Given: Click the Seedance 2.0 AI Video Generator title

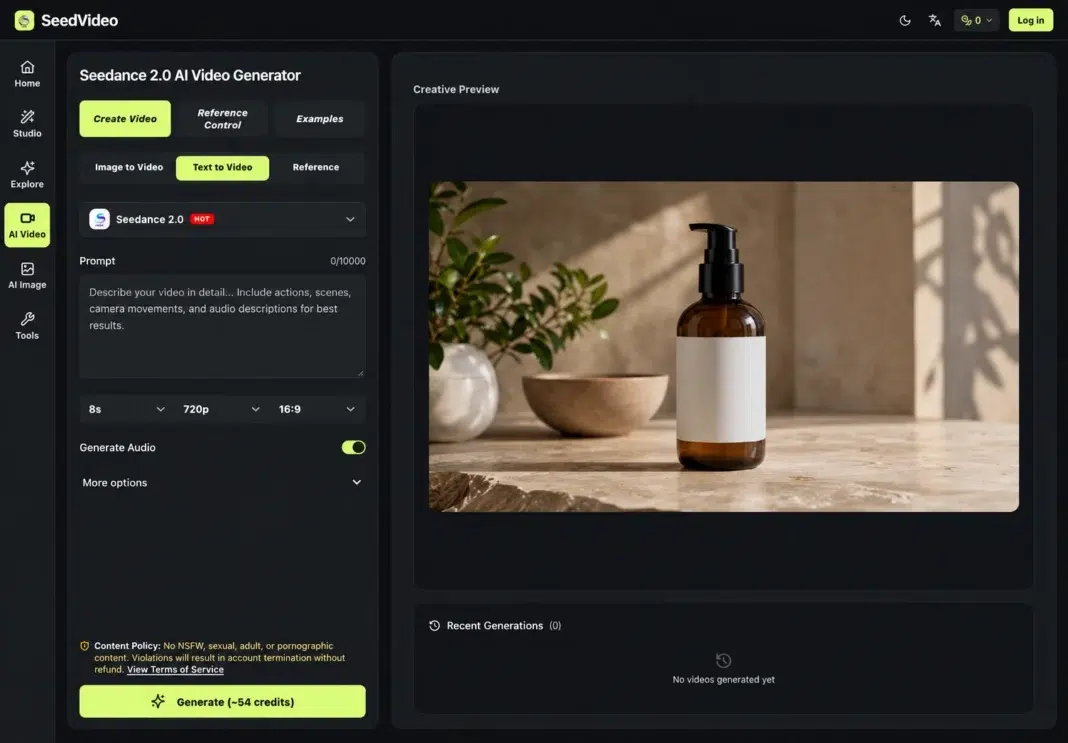Looking at the screenshot, I should click(190, 76).
